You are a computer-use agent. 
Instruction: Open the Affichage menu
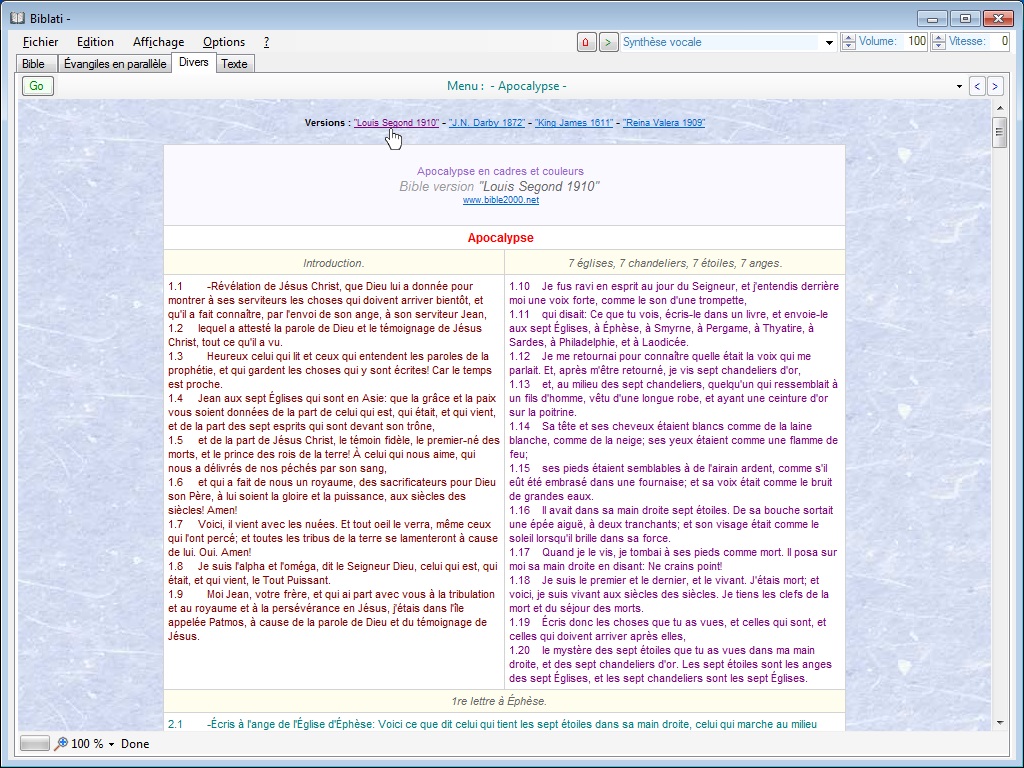(158, 42)
